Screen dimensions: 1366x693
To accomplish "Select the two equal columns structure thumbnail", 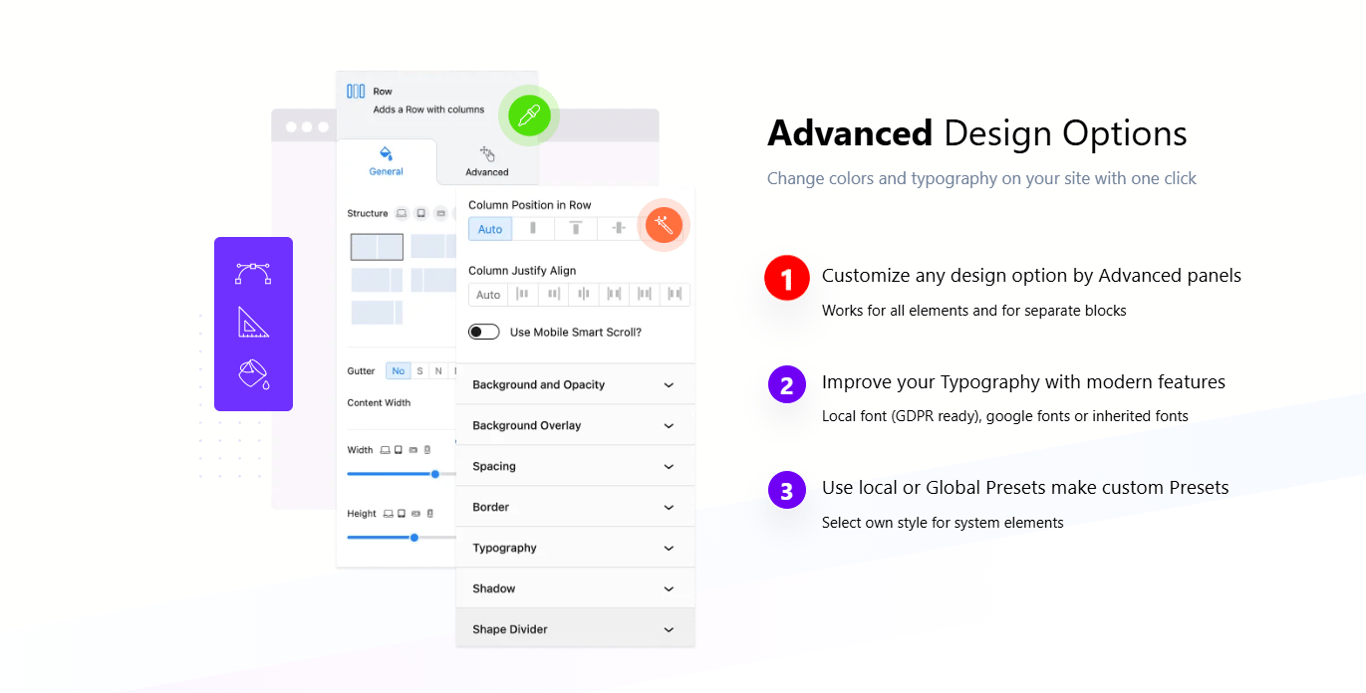I will click(377, 247).
